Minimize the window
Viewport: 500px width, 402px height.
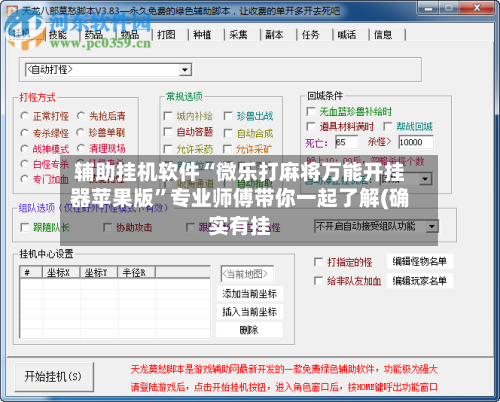pos(429,8)
